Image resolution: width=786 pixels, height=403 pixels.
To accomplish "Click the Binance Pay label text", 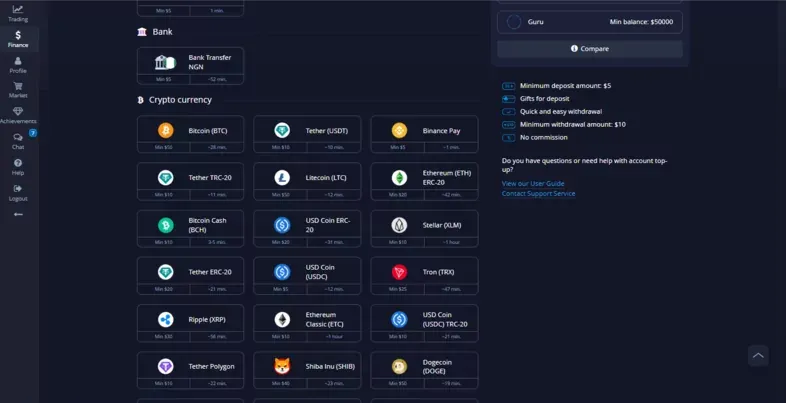I will [441, 131].
